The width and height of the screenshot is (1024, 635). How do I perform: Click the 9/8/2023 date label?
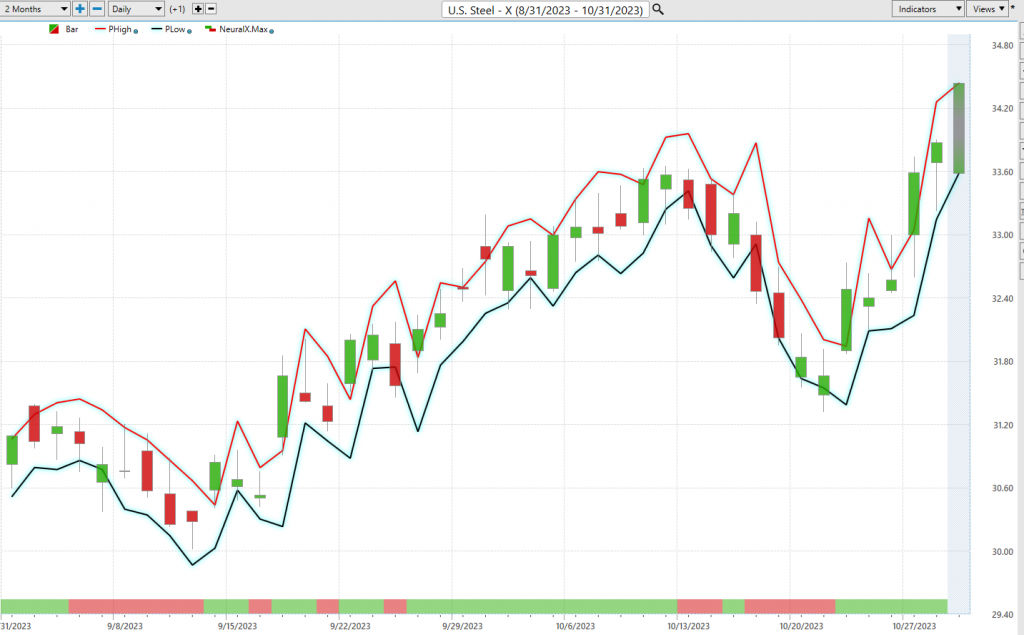(x=125, y=626)
